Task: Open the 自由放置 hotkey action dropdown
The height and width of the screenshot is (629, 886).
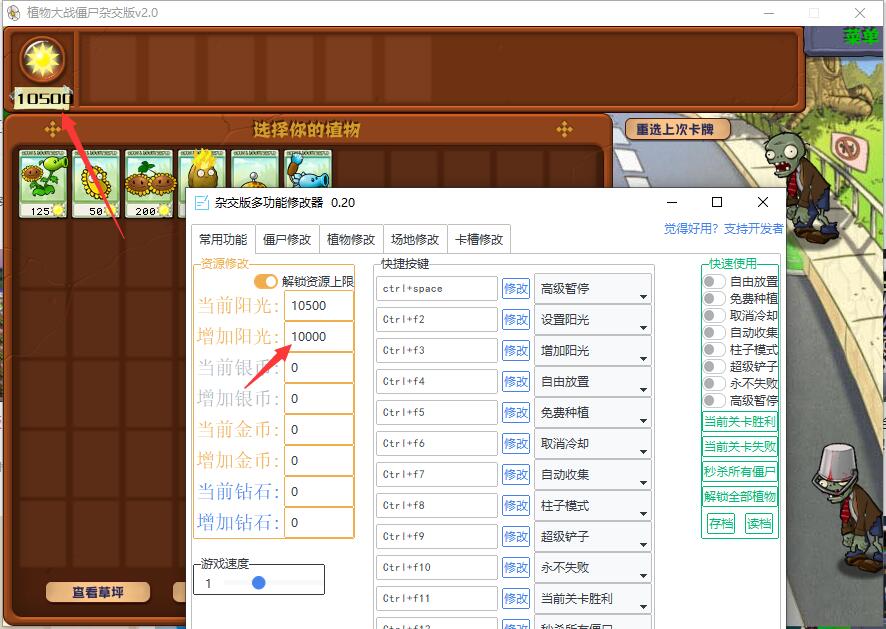Action: 593,382
